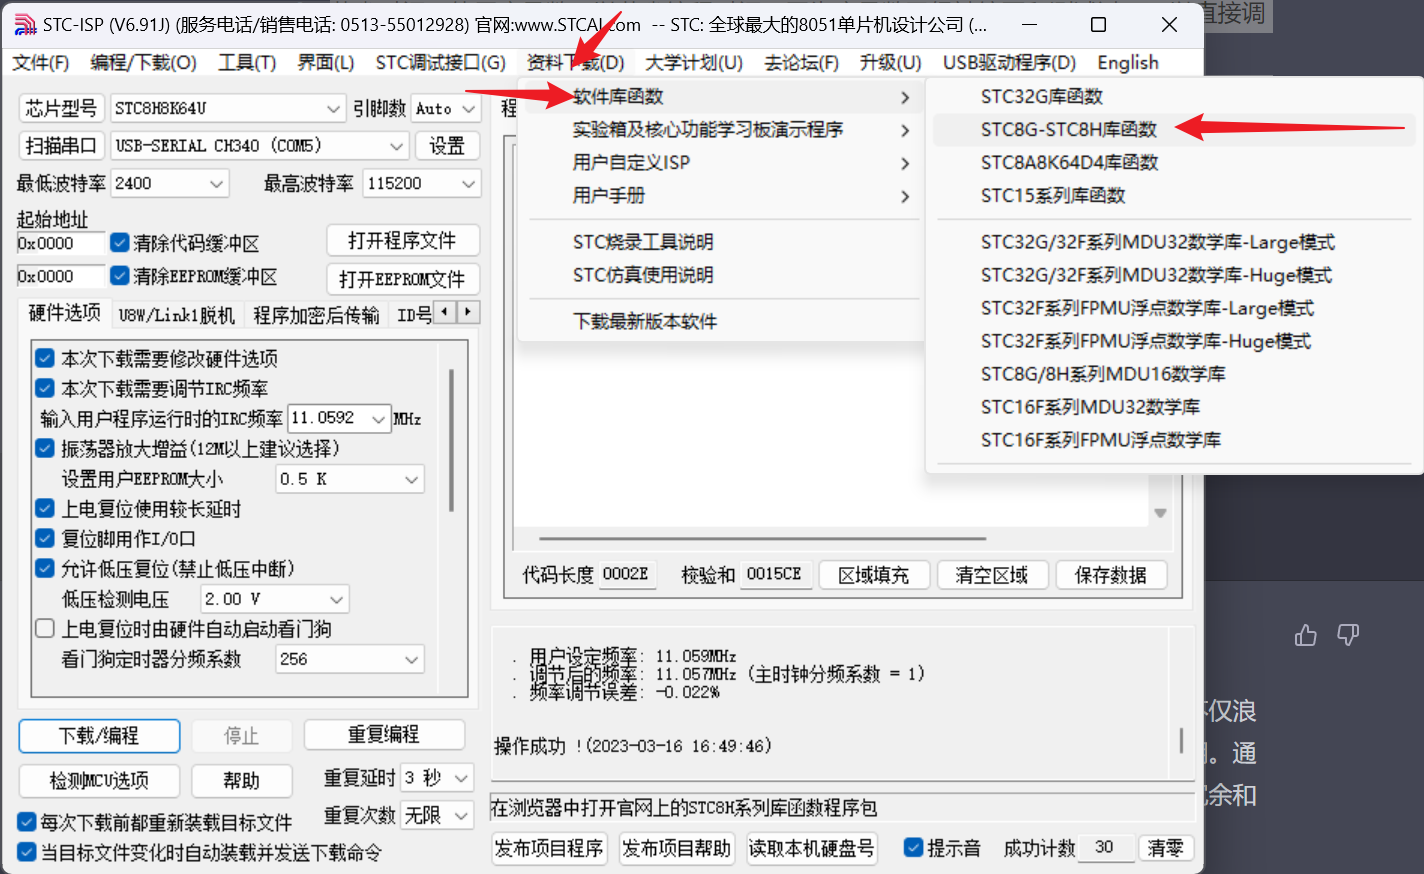The height and width of the screenshot is (874, 1424).
Task: Switch to U8W/Link1脱机 tab
Action: [x=176, y=315]
